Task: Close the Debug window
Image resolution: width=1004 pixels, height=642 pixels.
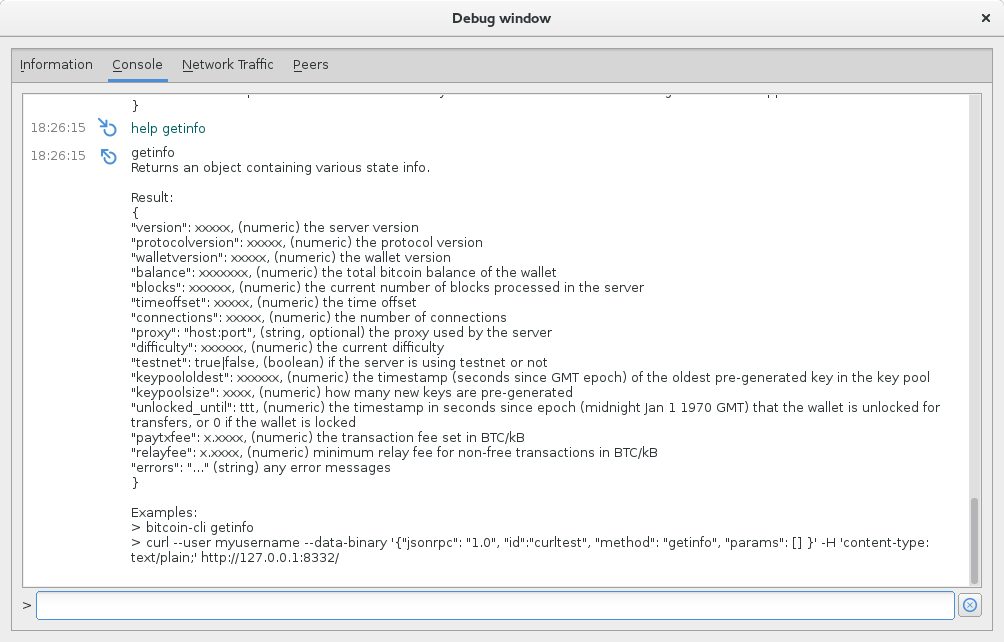Action: (985, 17)
